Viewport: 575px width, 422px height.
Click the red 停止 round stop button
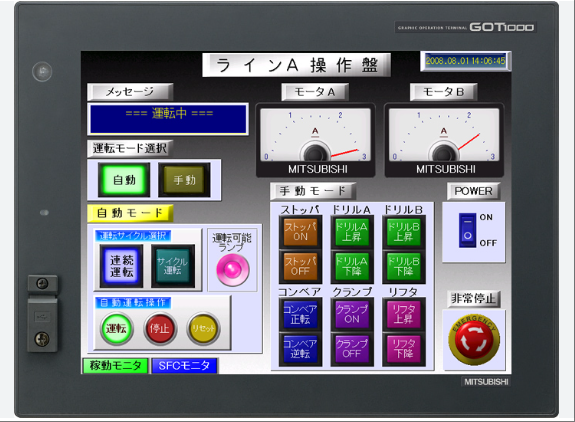160,329
